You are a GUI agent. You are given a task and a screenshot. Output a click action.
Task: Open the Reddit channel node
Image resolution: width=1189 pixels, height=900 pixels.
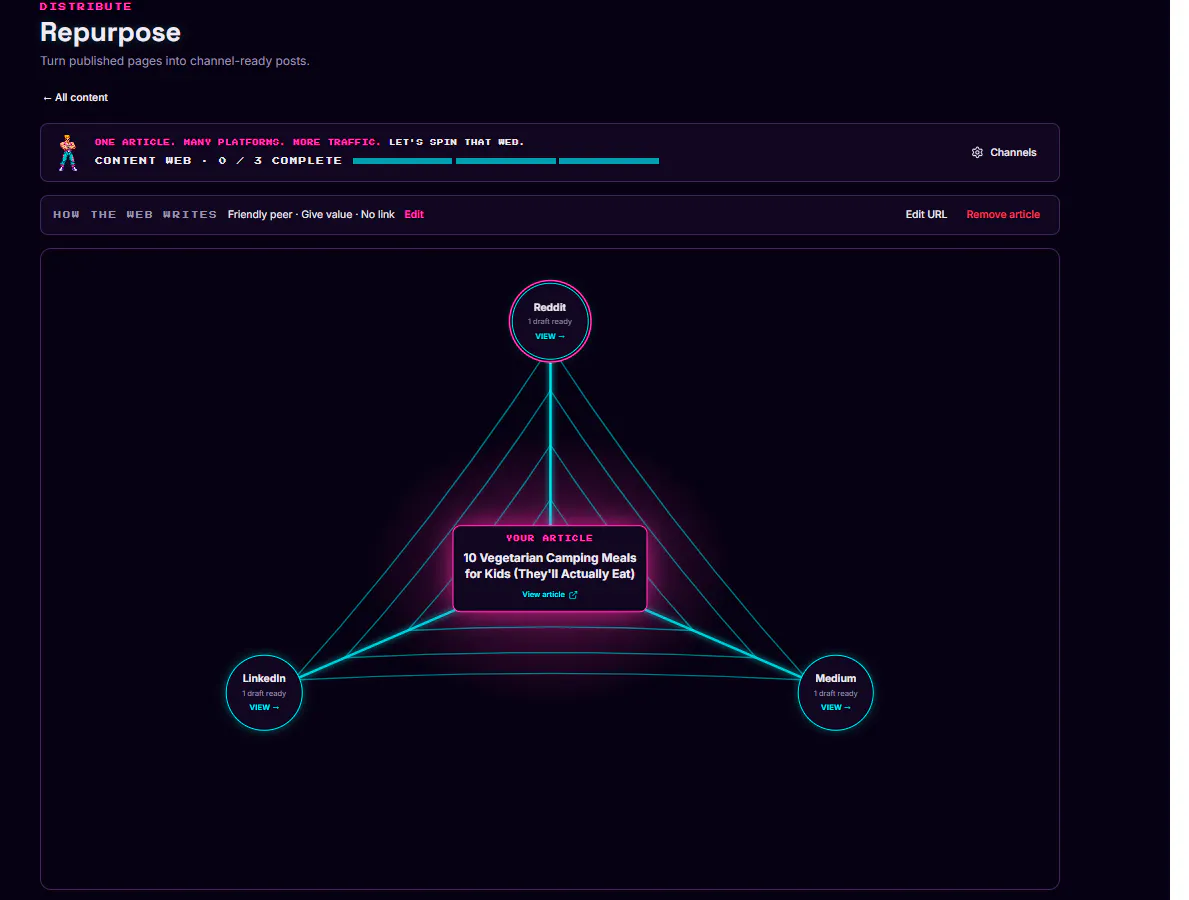click(550, 321)
